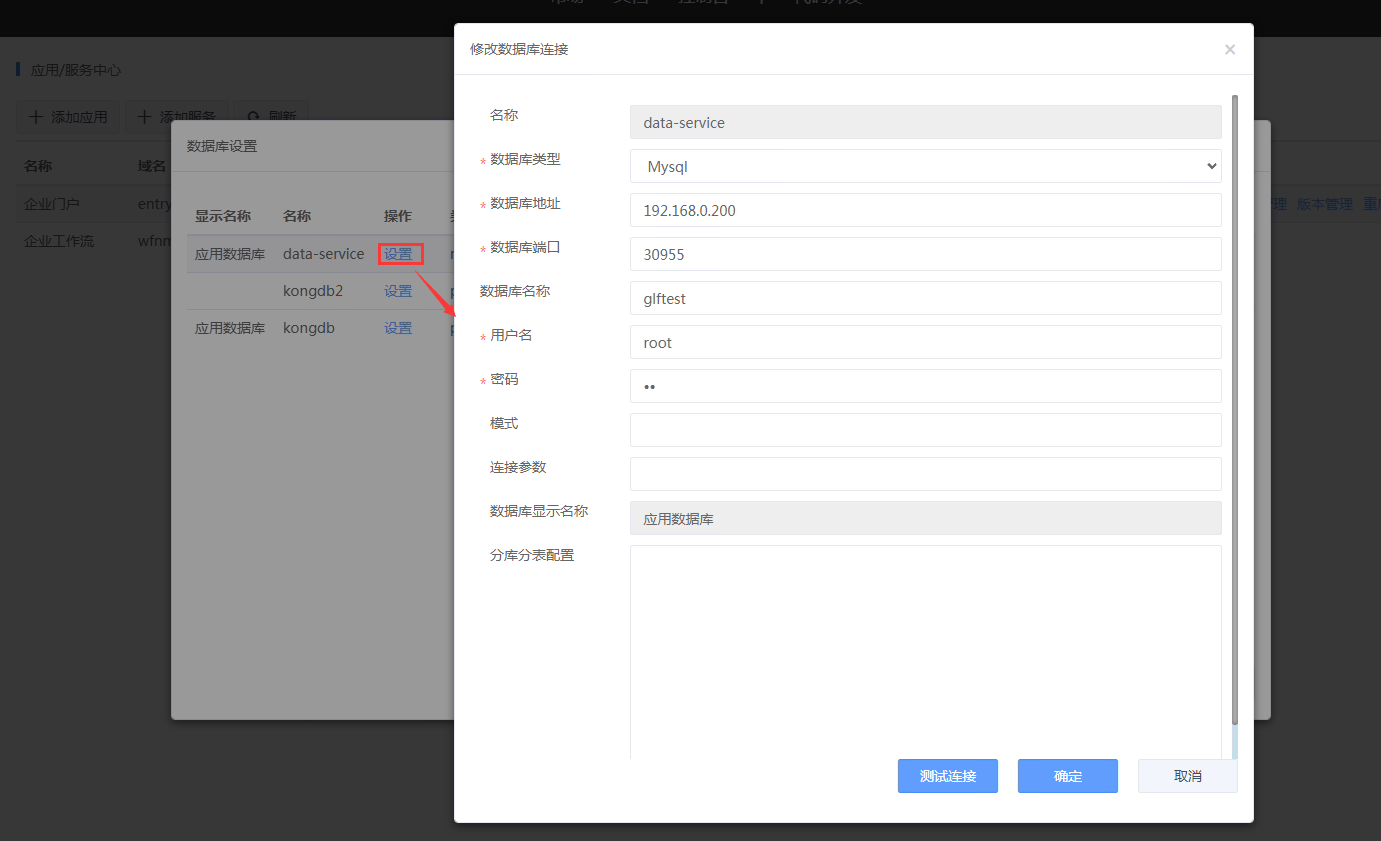Click the 数据库端口 field showing 30955

[x=925, y=254]
